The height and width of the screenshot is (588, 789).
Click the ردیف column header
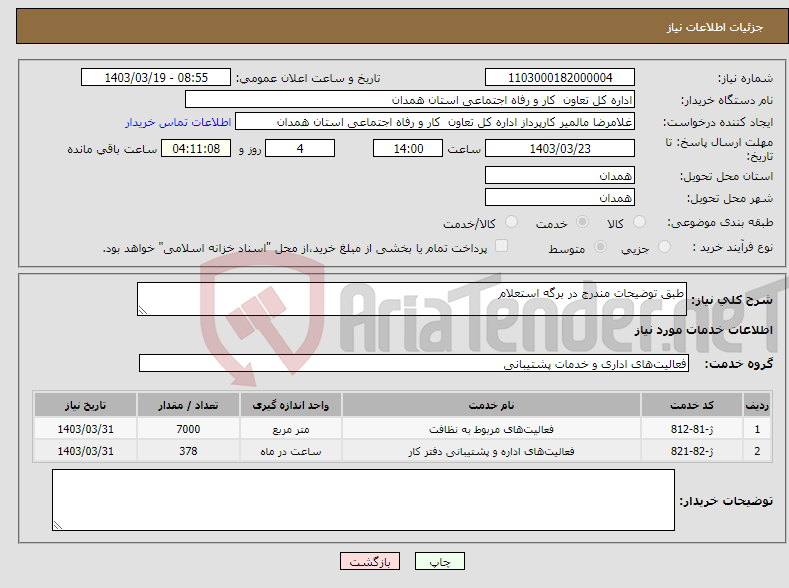point(757,405)
